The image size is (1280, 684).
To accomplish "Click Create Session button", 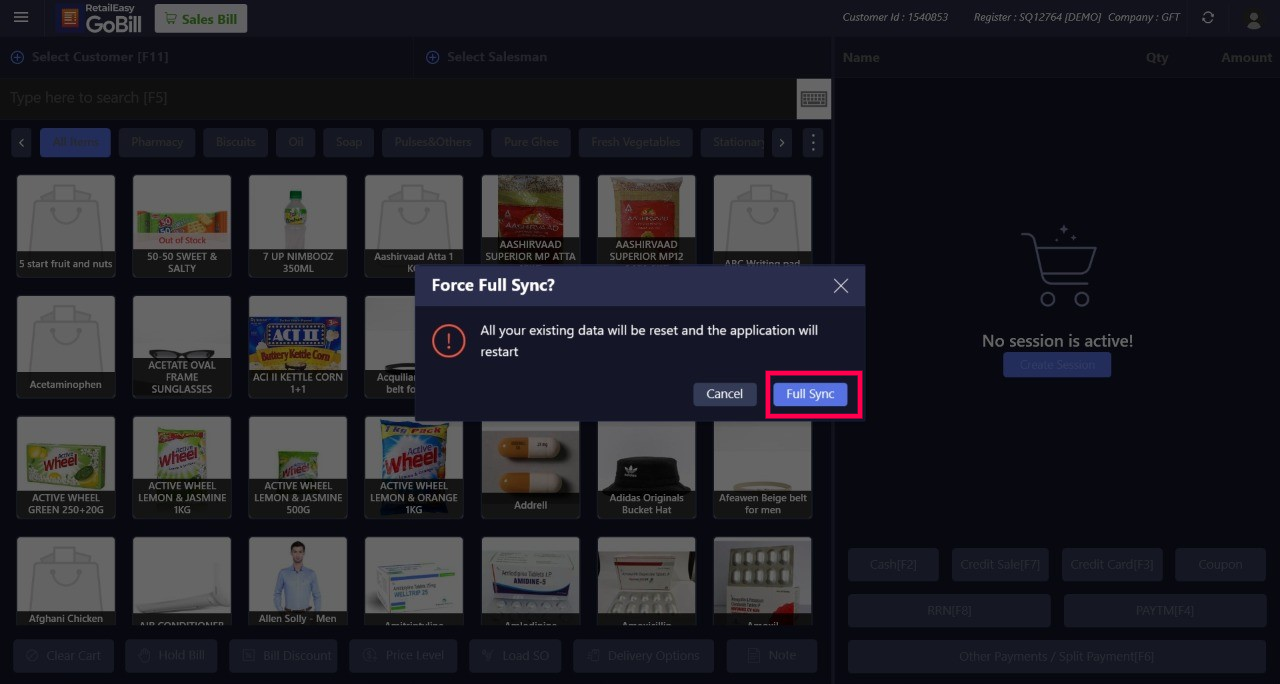I will click(1057, 365).
